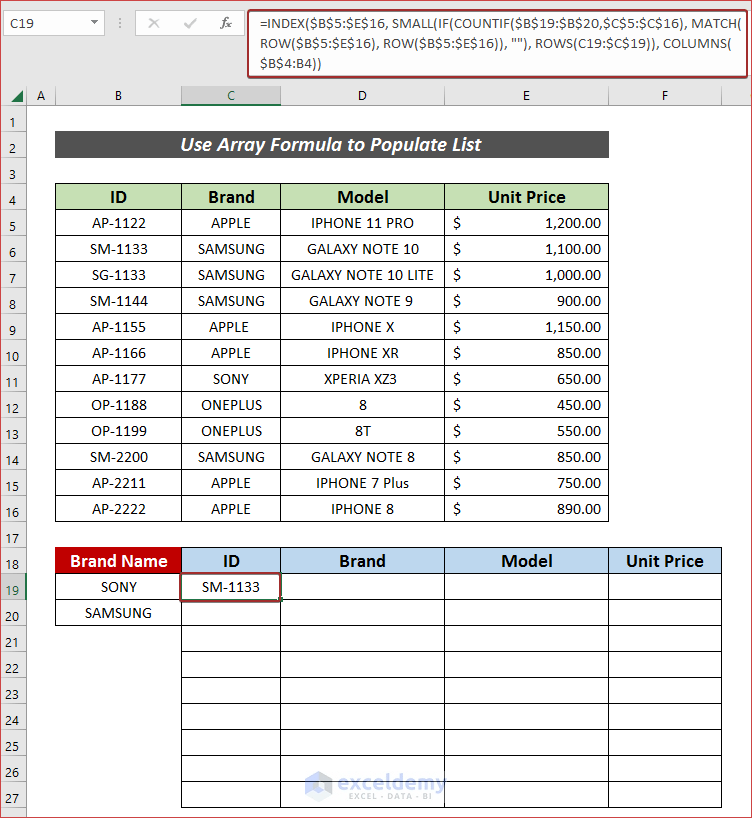The width and height of the screenshot is (752, 818).
Task: Click the SONY brand cell in row 11
Action: [231, 379]
